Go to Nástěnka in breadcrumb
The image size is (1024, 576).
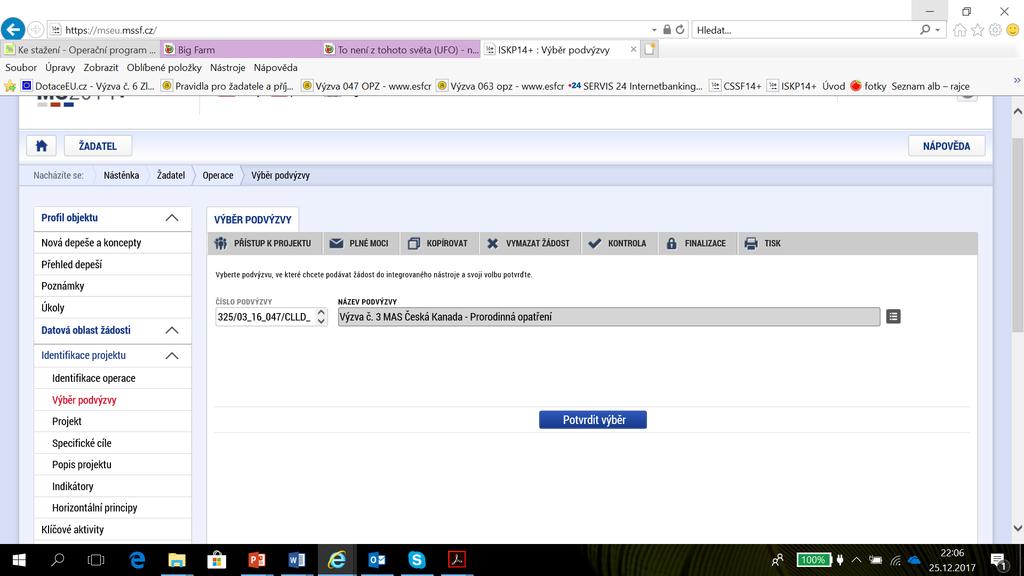[121, 175]
